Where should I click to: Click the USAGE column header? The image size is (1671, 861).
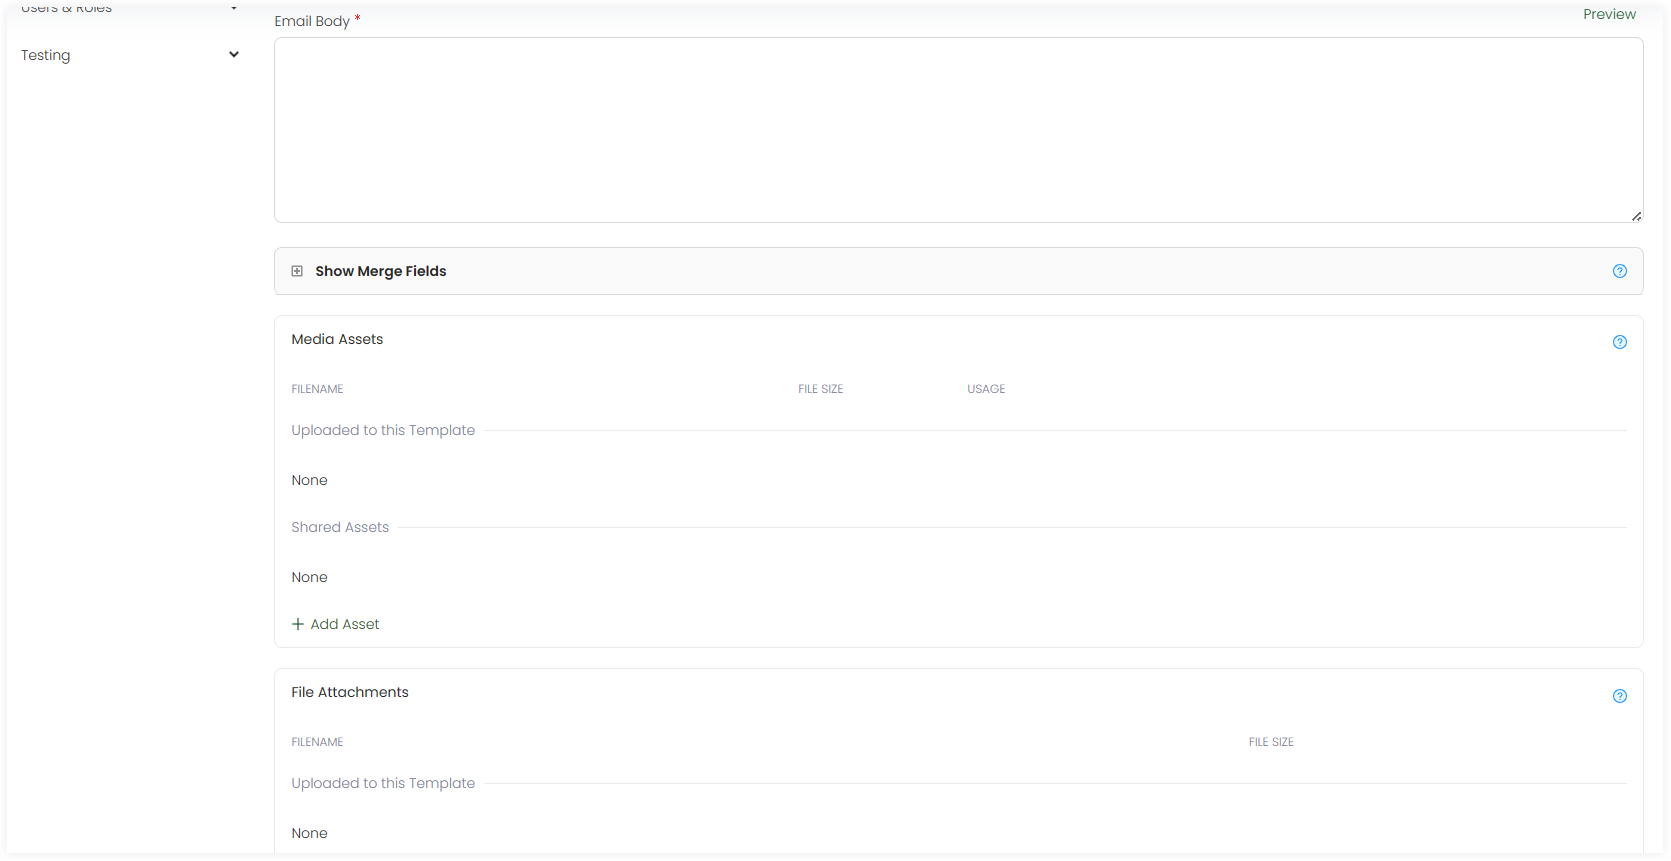[x=986, y=389]
